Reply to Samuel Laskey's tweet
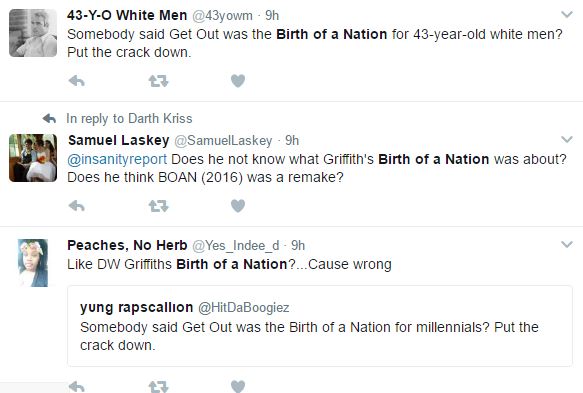The width and height of the screenshot is (583, 393). point(77,206)
